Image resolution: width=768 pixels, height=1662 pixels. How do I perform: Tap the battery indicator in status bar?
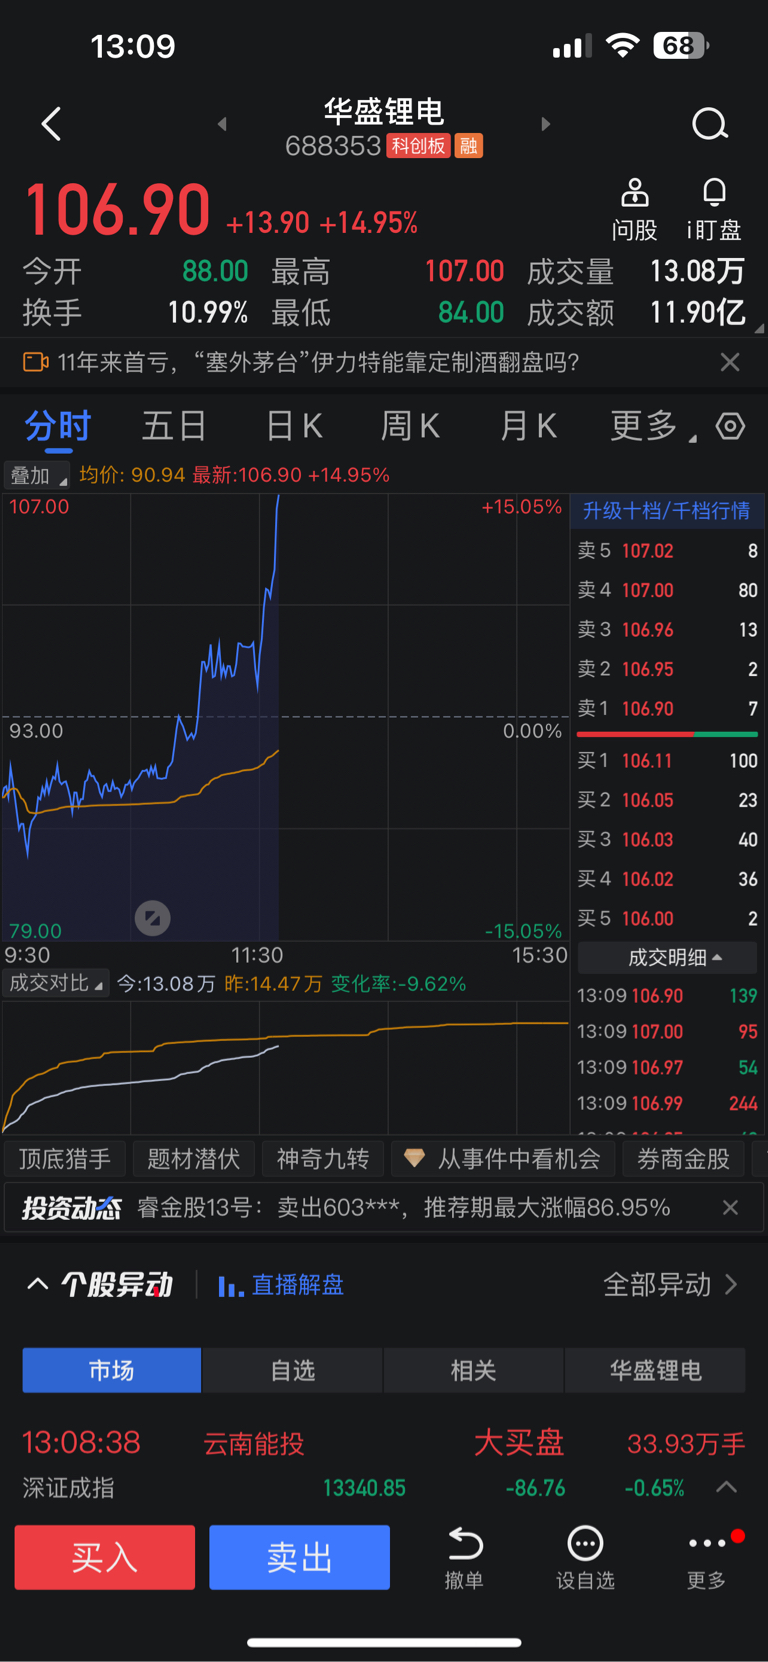[681, 46]
